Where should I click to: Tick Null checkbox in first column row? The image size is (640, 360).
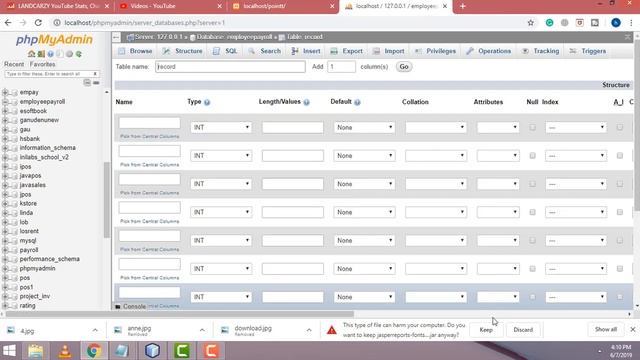pos(532,127)
